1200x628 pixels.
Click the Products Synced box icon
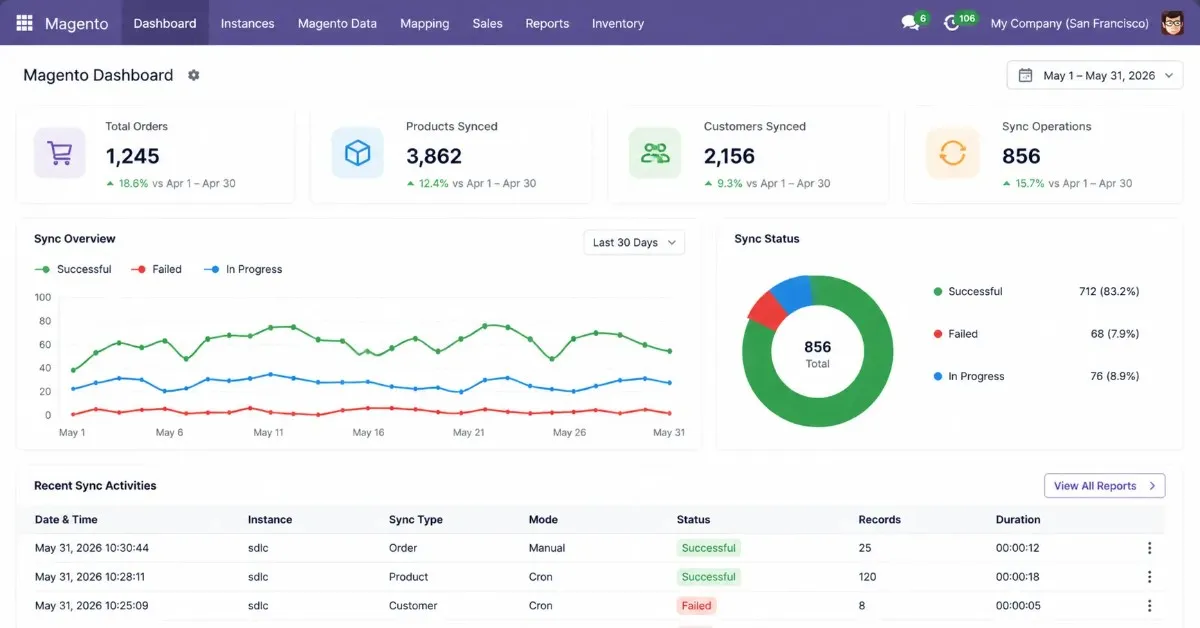357,153
